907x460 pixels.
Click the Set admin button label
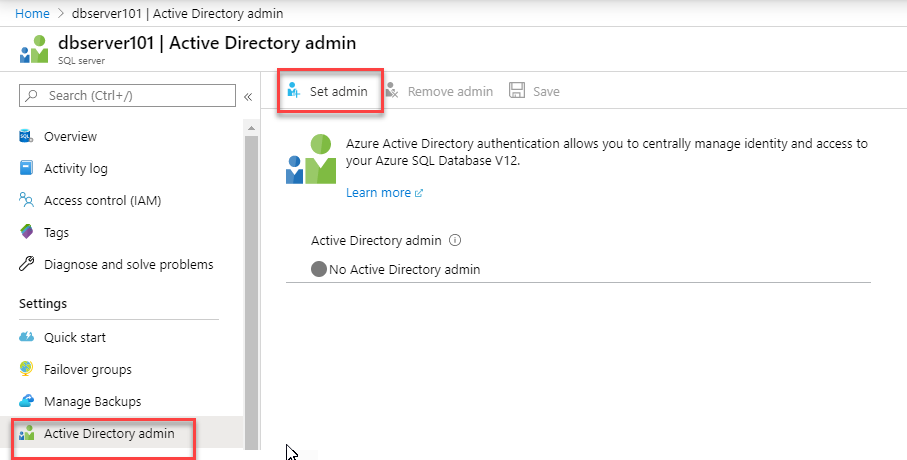point(338,91)
